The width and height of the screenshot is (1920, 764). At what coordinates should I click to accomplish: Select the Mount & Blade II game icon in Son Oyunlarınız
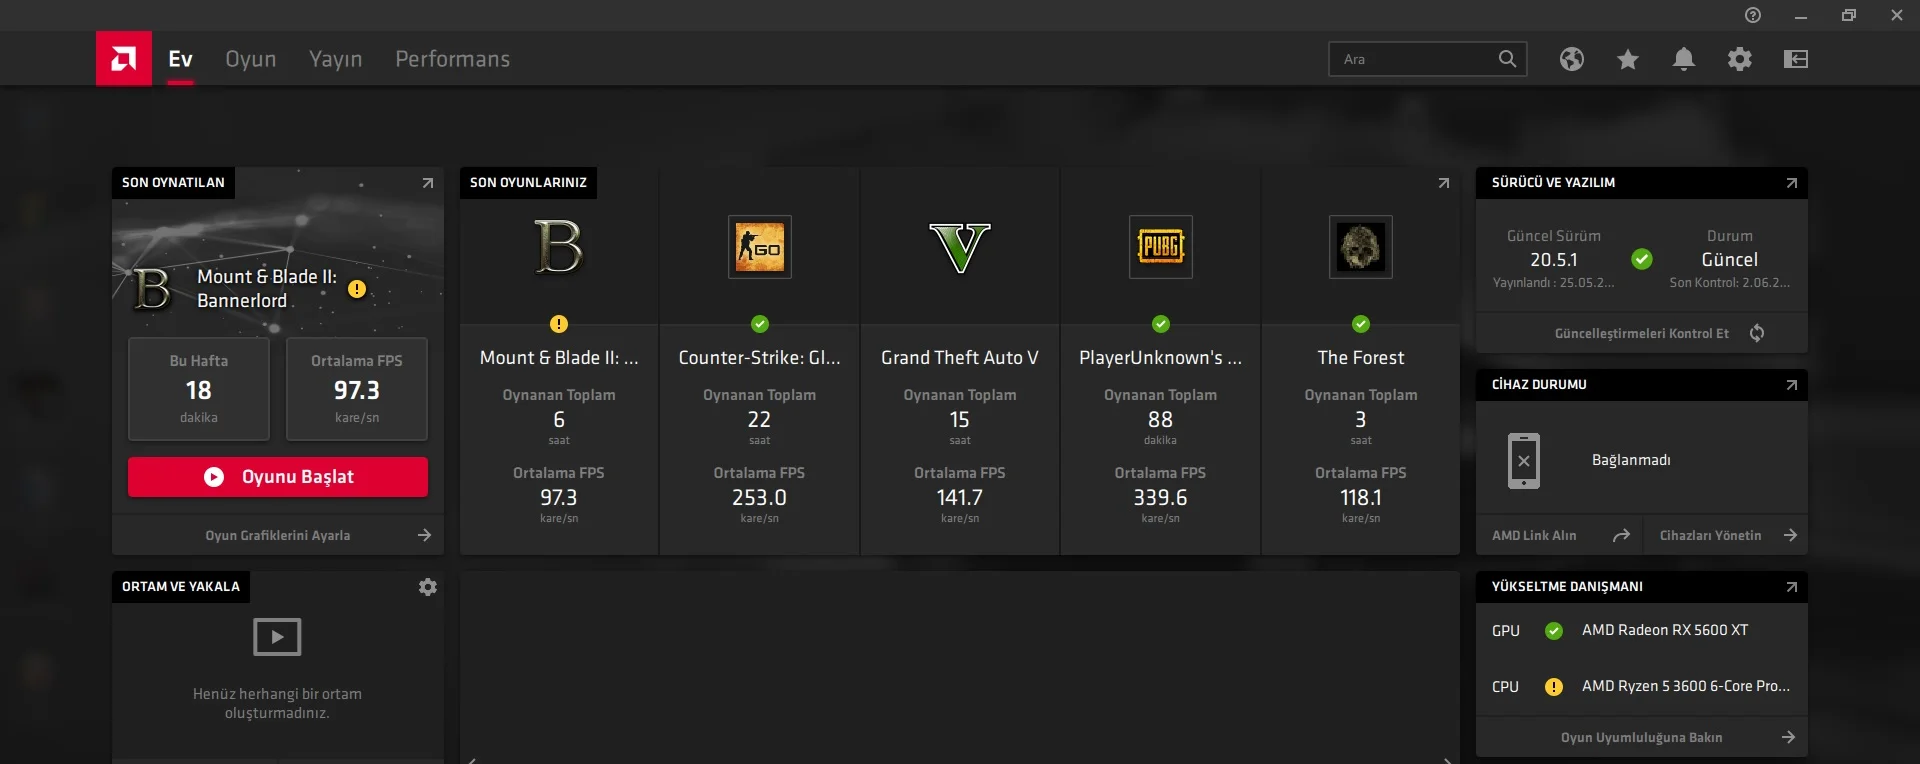tap(559, 247)
